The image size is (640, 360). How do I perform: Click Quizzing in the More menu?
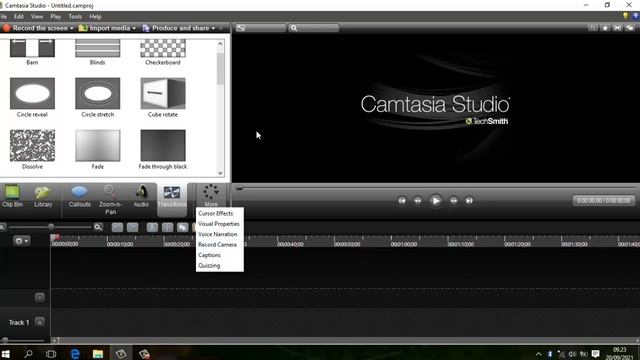(209, 266)
